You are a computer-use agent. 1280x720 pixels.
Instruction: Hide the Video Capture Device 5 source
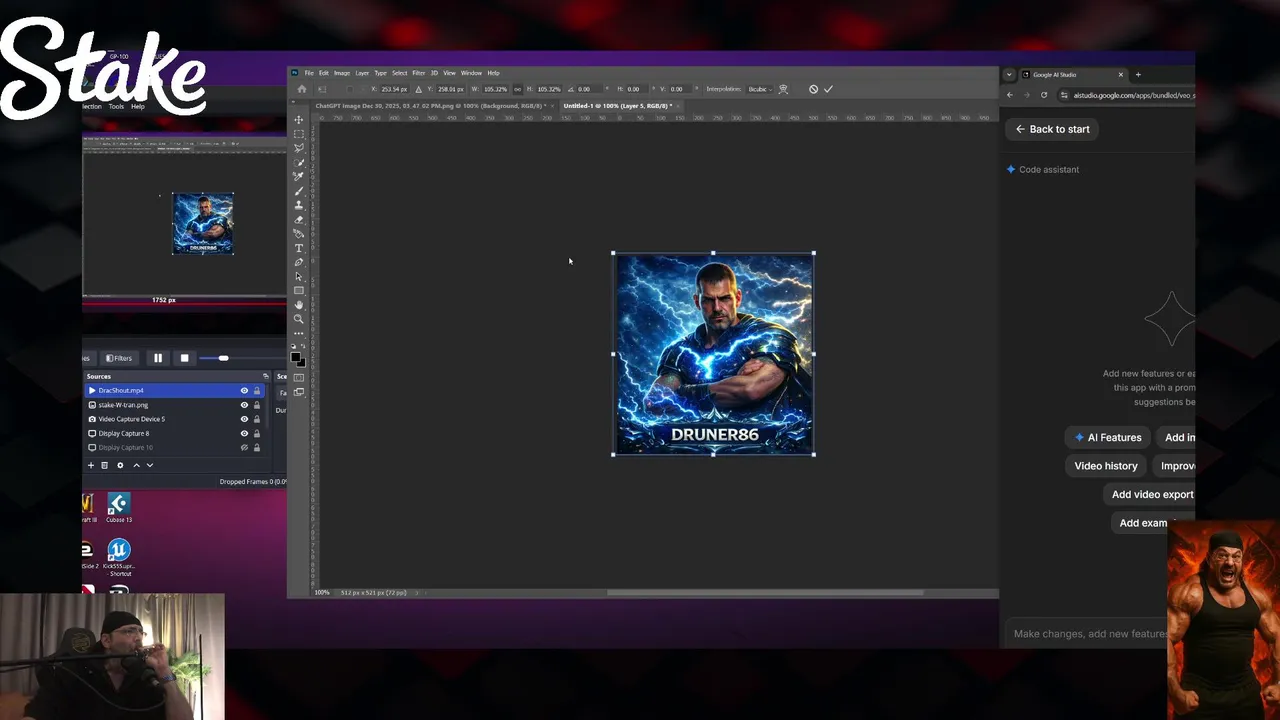tap(244, 419)
